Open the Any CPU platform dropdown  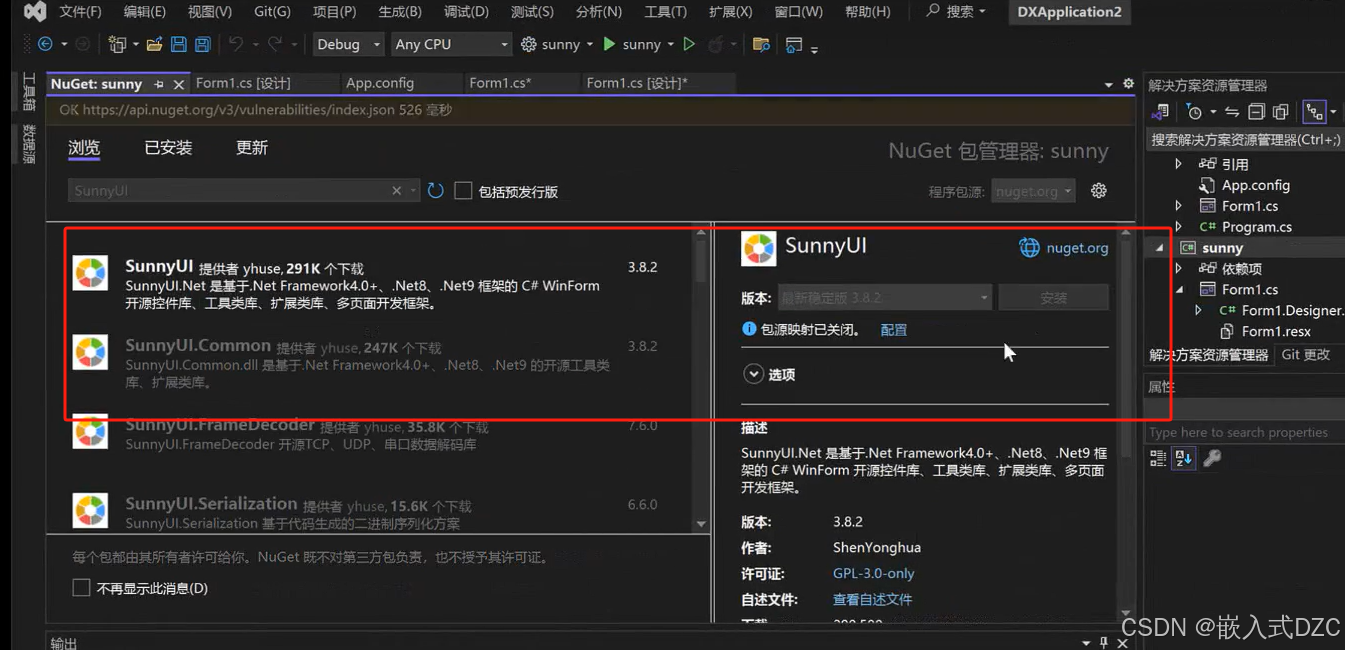coord(450,44)
